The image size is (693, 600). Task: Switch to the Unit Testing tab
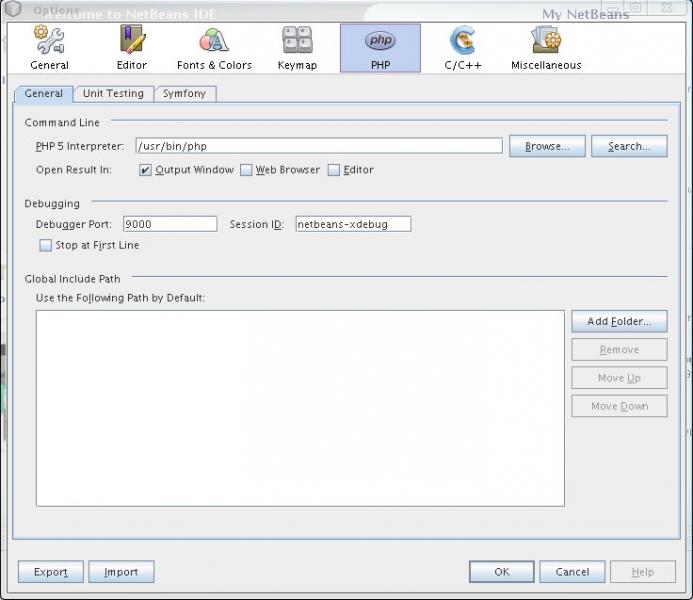tap(113, 94)
